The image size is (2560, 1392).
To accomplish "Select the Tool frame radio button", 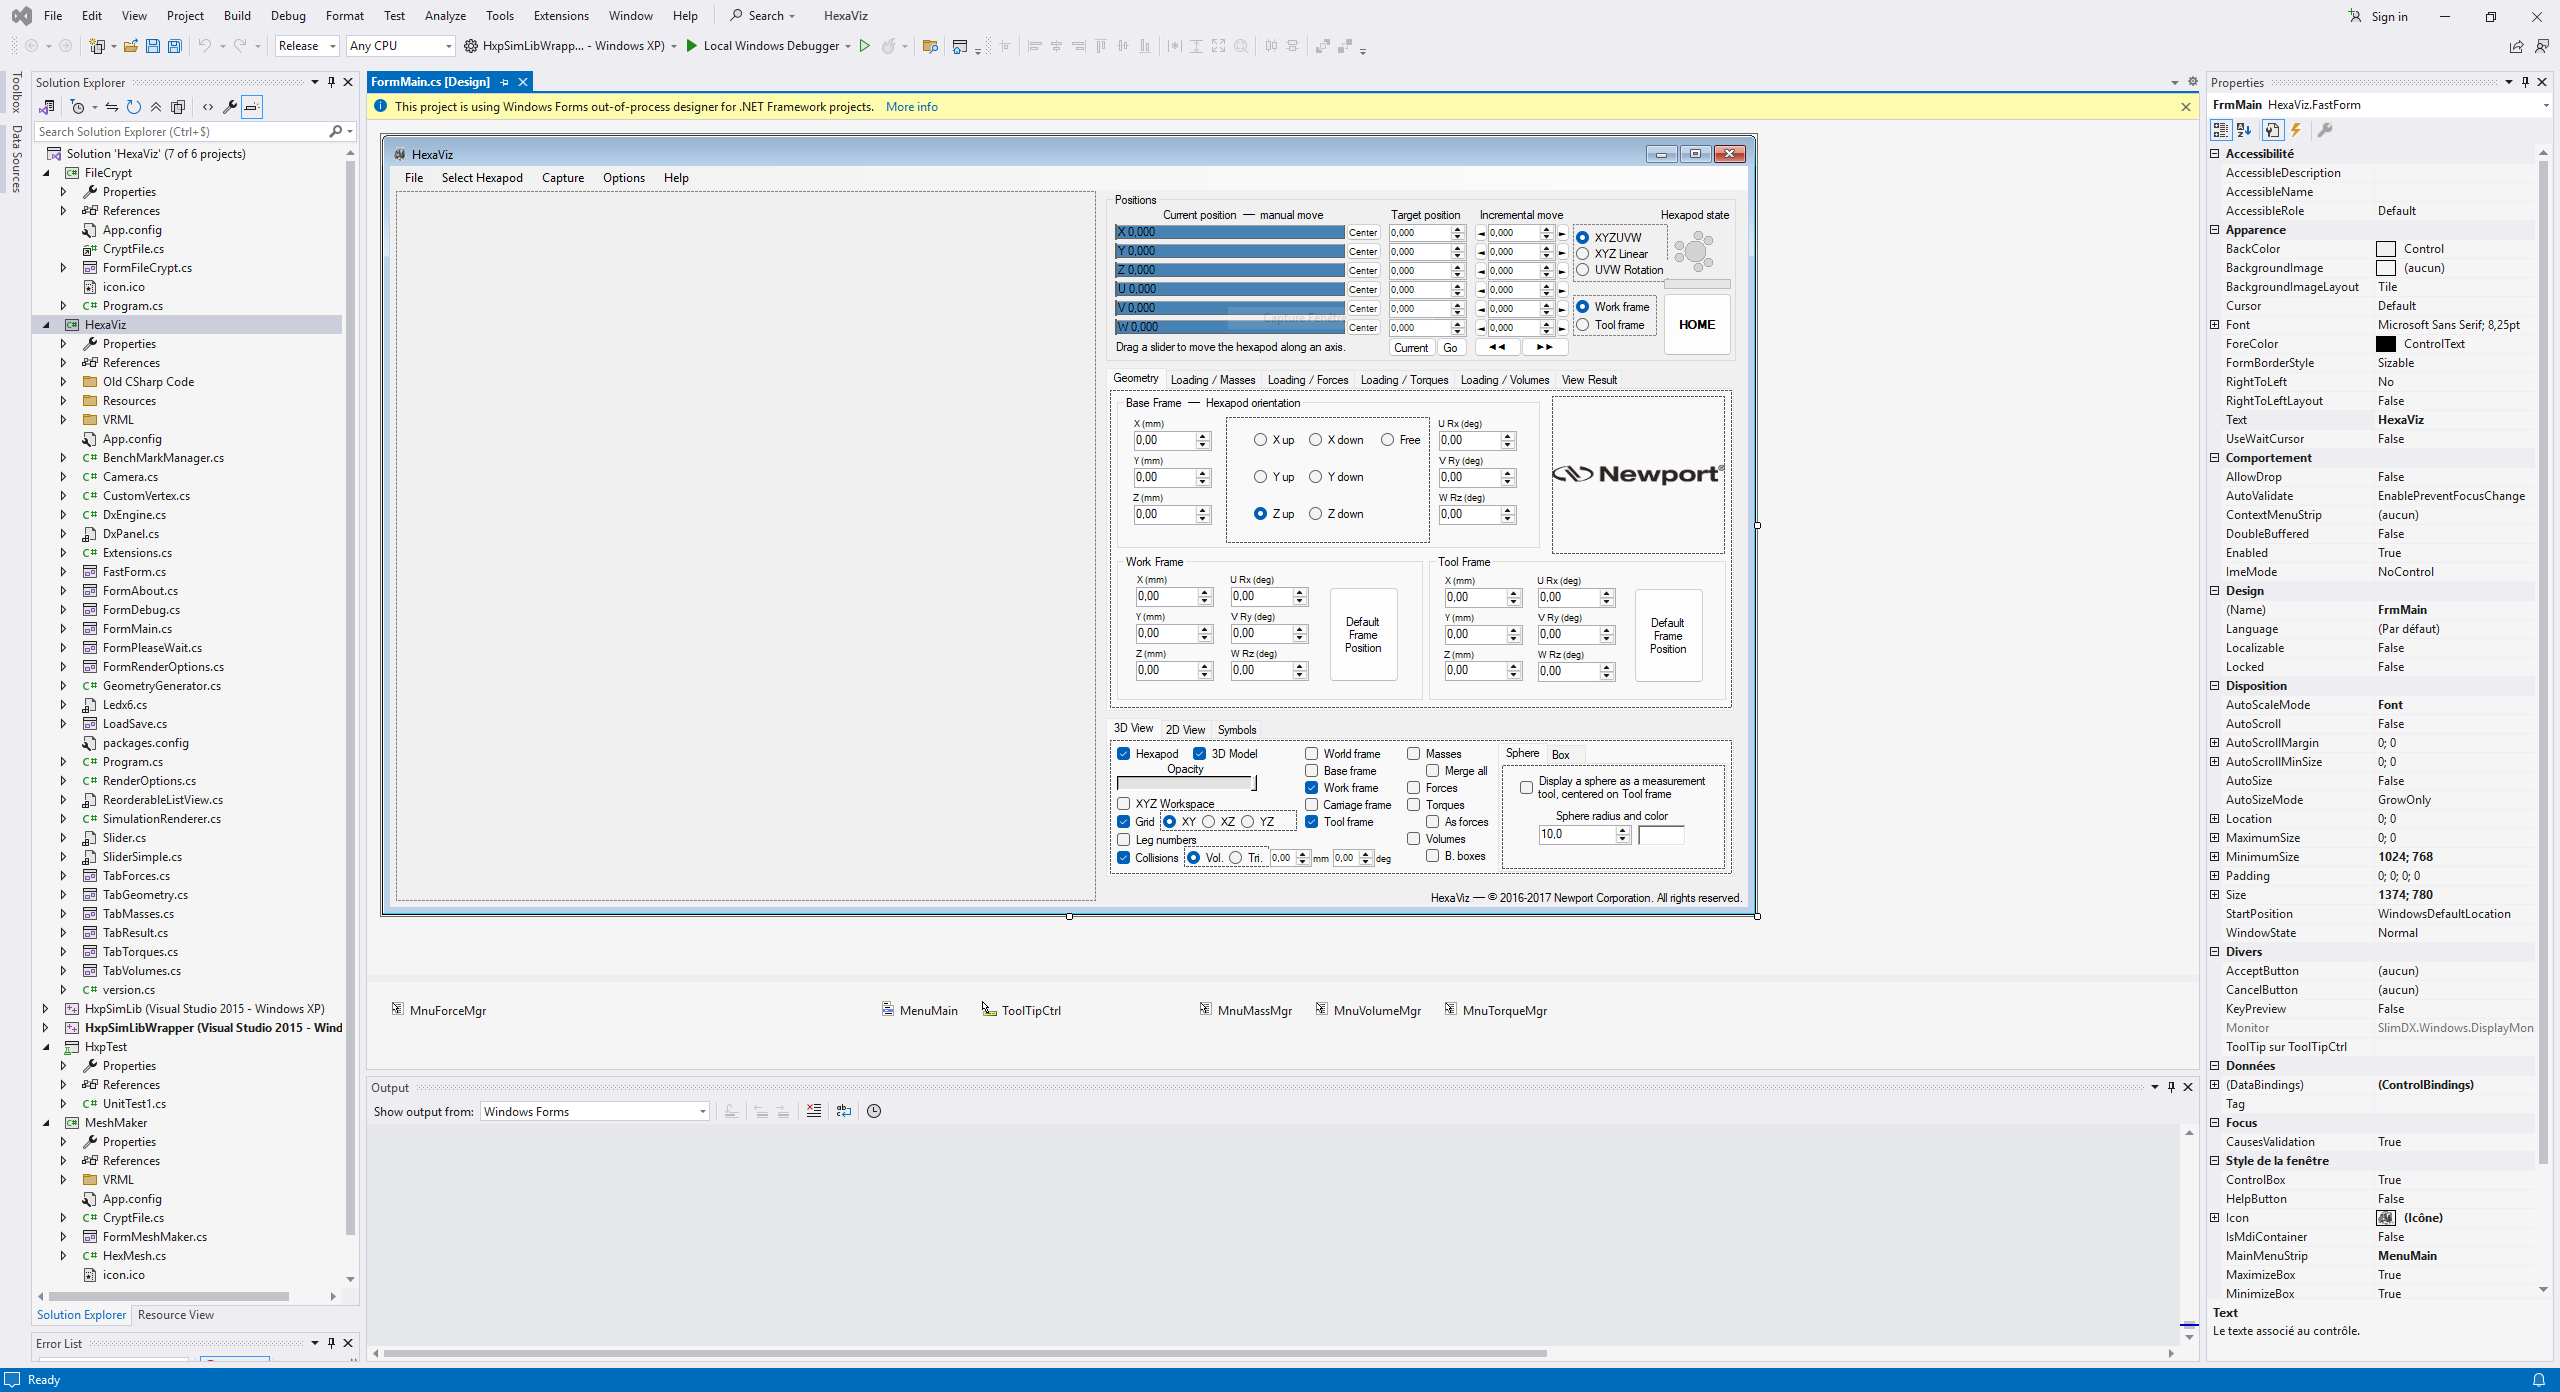I will [1583, 325].
